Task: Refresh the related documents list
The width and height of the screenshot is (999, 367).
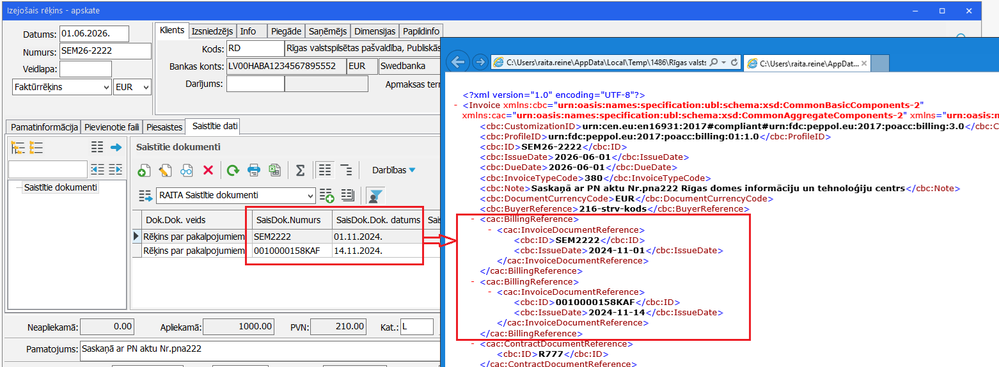Action: point(233,170)
